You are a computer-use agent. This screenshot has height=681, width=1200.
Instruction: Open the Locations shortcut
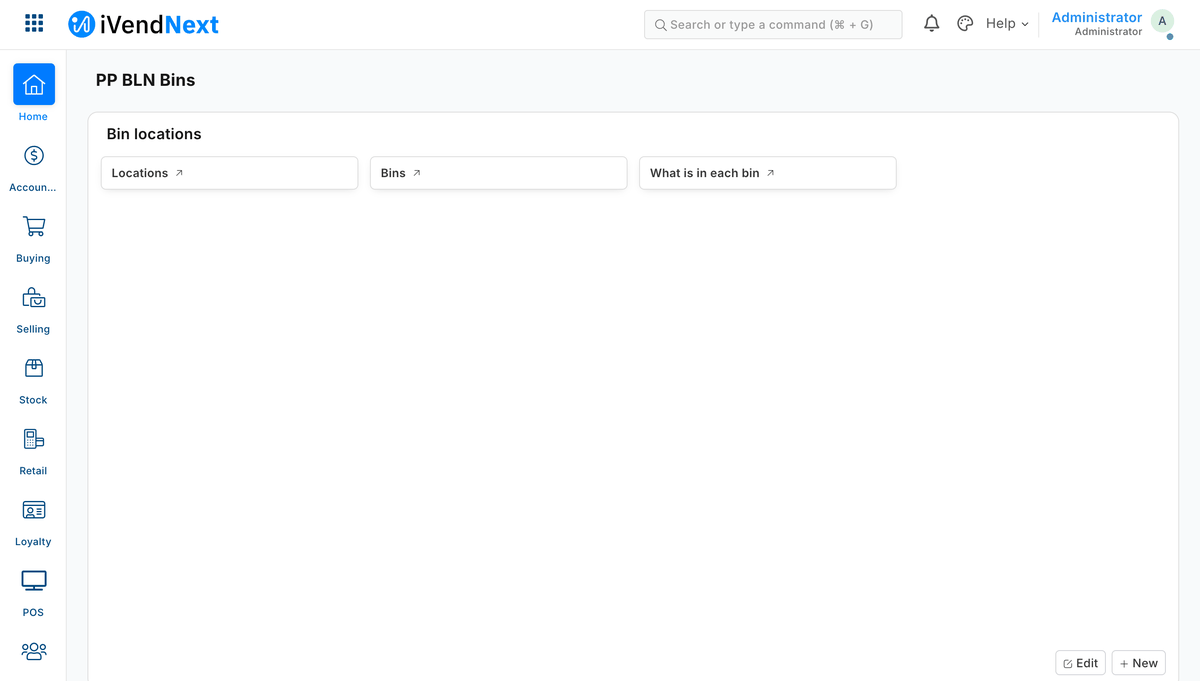(229, 173)
